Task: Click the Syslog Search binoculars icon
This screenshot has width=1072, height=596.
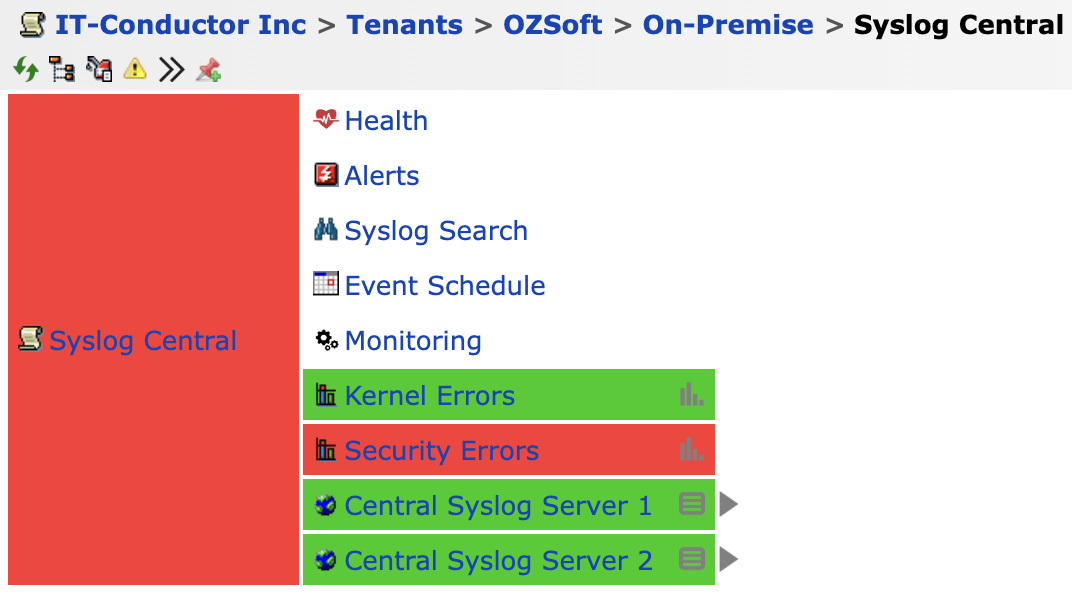Action: point(326,229)
